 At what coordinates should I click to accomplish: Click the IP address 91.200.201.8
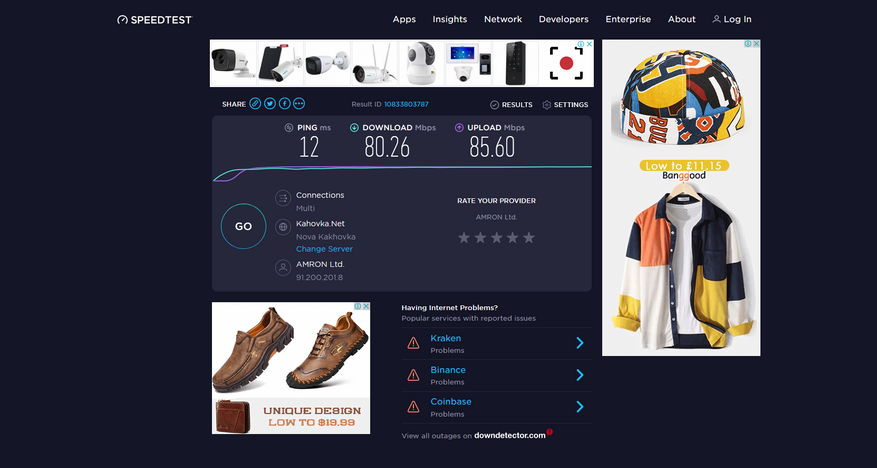point(319,277)
